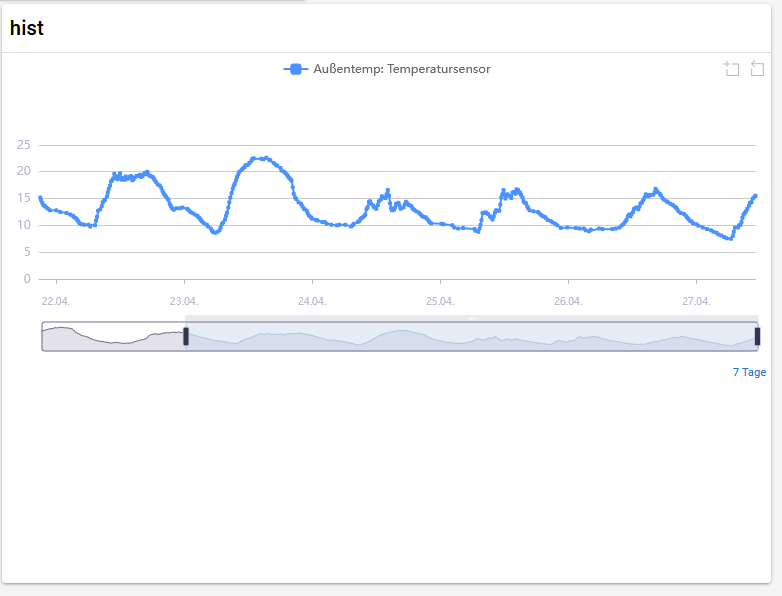
Task: Click the 25.04. date axis label
Action: pyautogui.click(x=440, y=301)
